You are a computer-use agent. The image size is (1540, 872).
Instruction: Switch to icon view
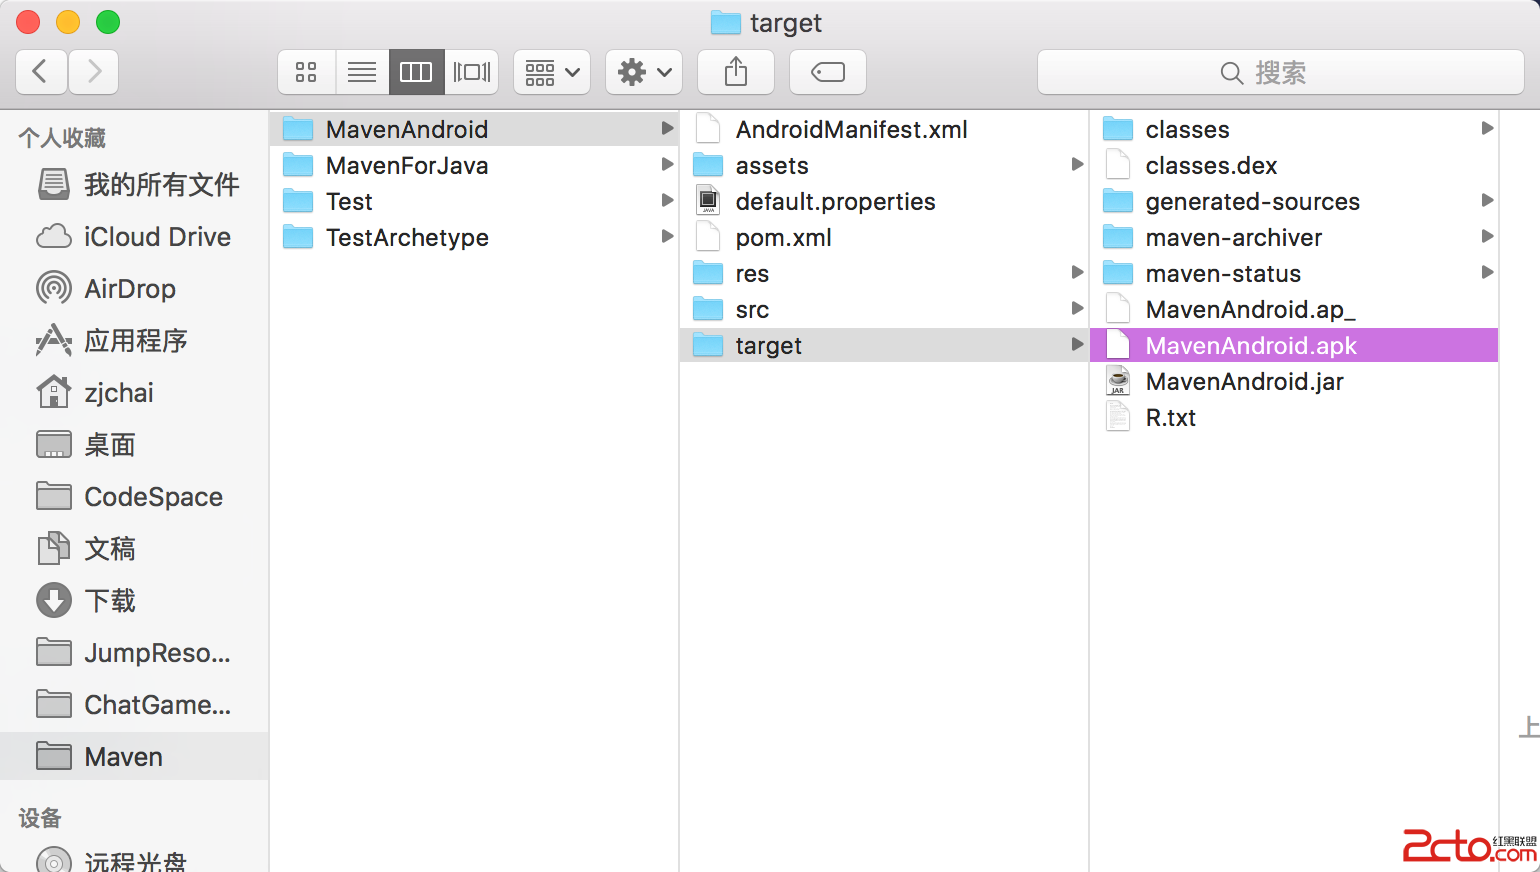(306, 72)
